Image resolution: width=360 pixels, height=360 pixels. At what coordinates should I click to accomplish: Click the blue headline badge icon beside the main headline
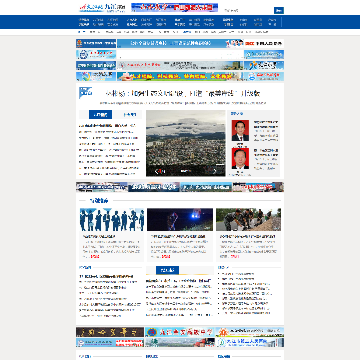[85, 93]
